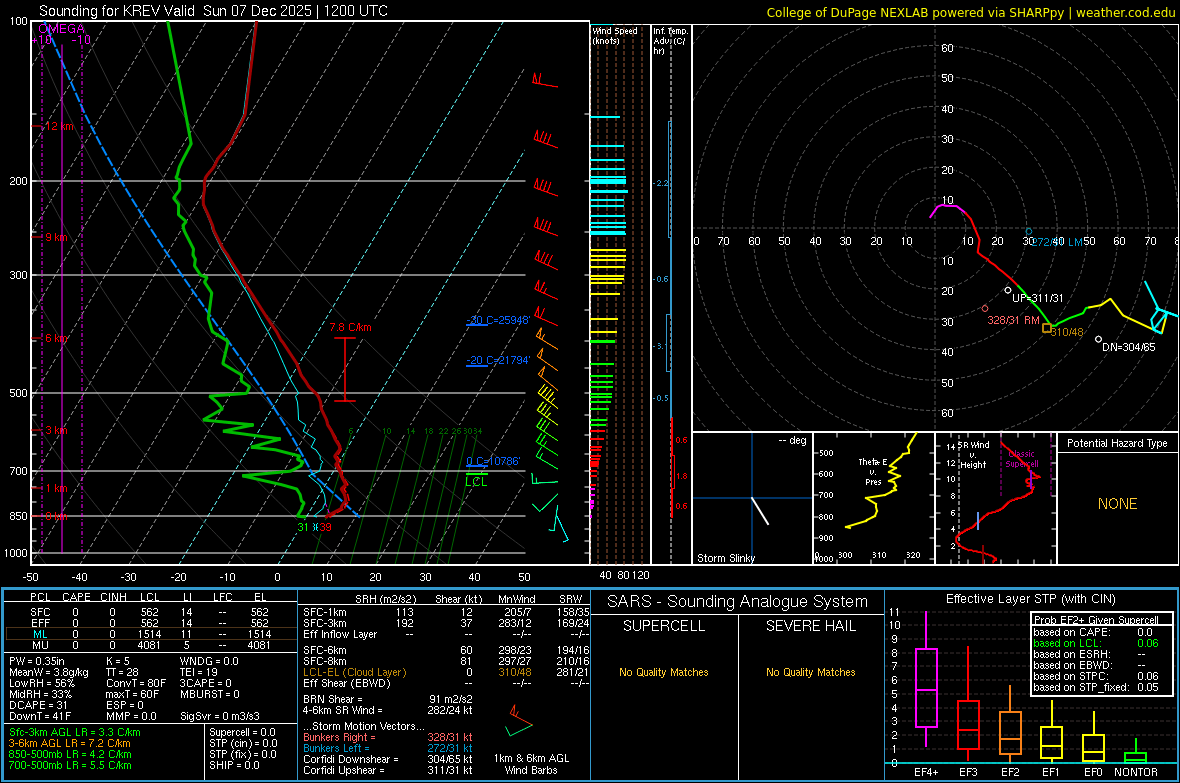Click the SR Wind v. Height label

pyautogui.click(x=974, y=455)
